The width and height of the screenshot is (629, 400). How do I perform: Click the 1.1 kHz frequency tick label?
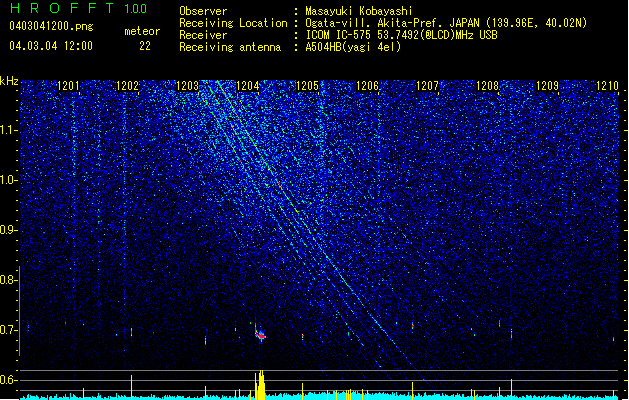[x=8, y=130]
